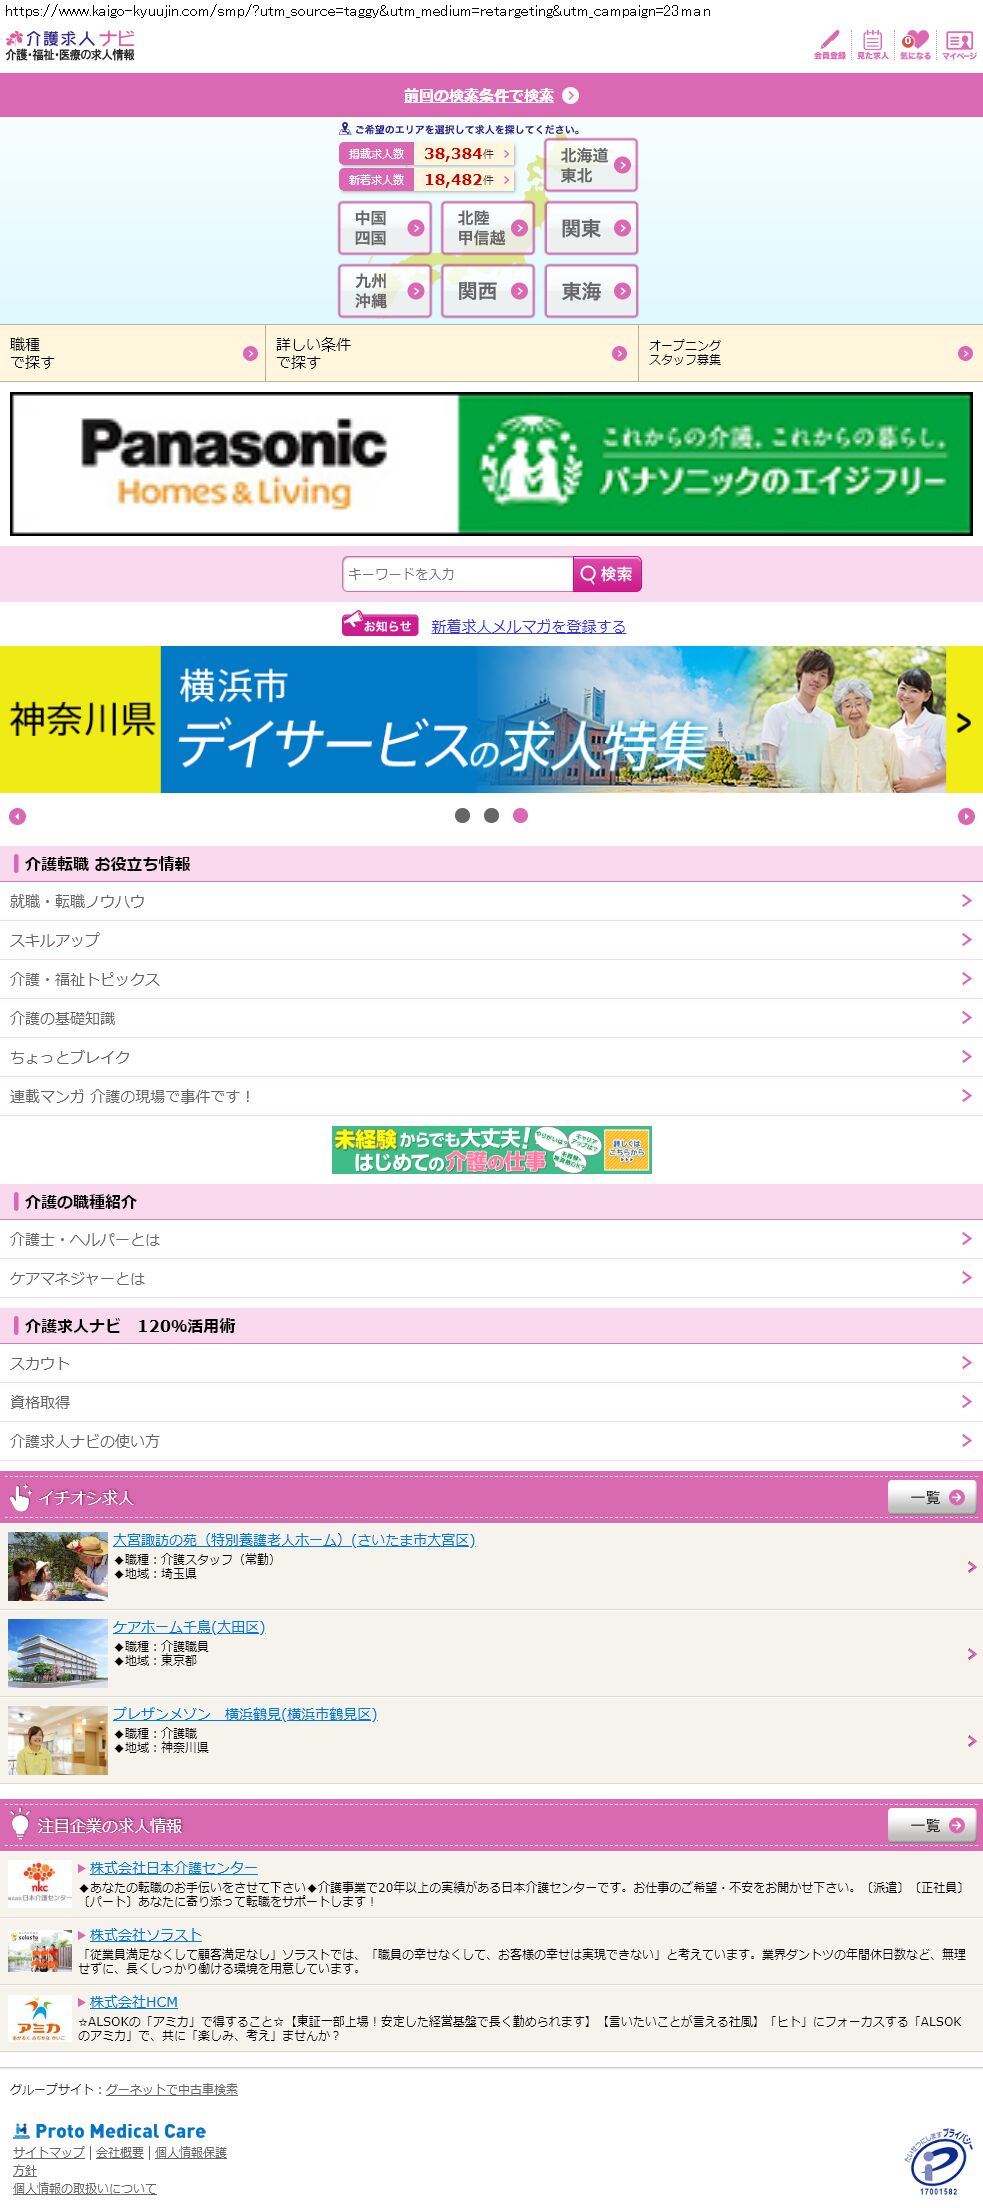
Task: Select second carousel dot indicator
Action: tap(491, 816)
